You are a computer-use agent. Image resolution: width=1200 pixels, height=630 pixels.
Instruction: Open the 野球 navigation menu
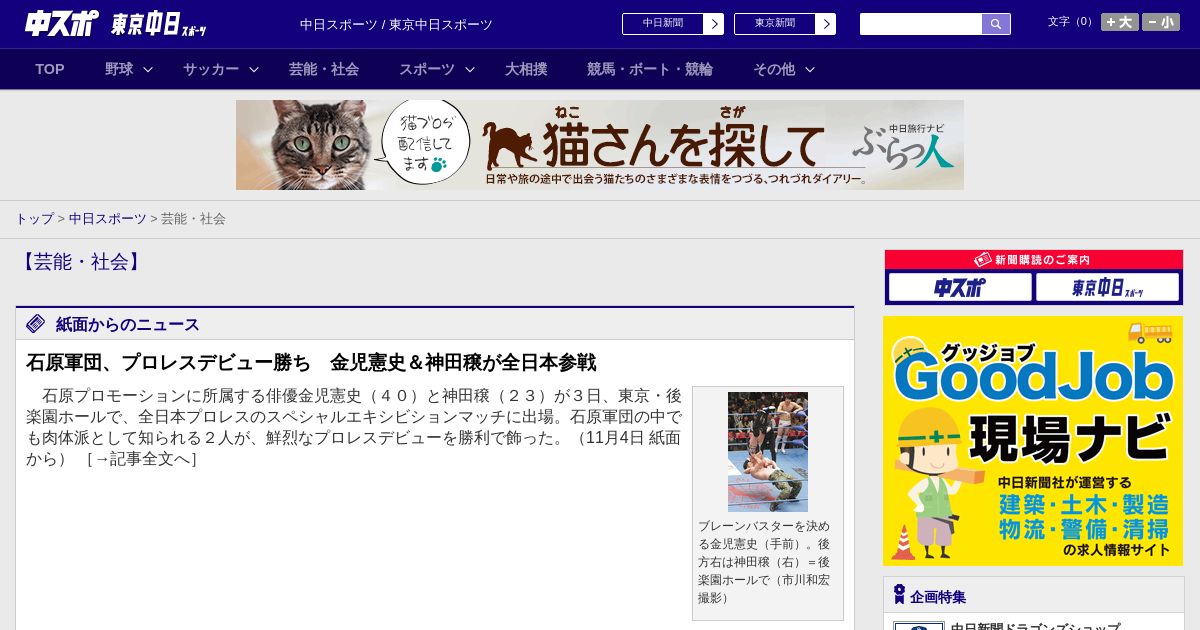119,69
